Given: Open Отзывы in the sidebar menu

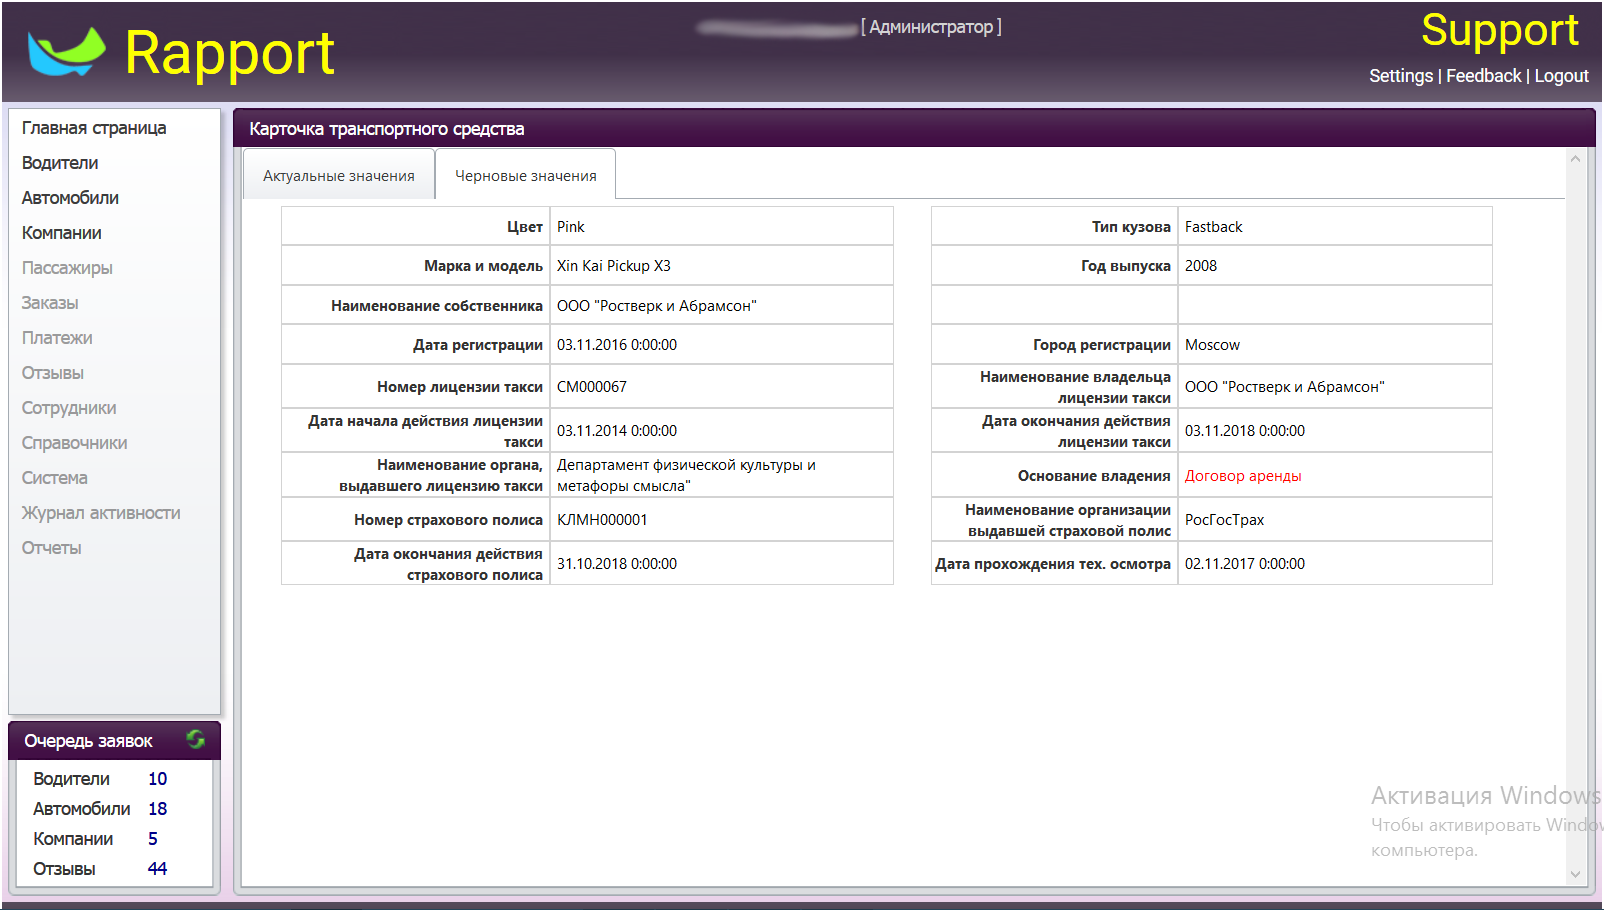Looking at the screenshot, I should click(x=53, y=373).
